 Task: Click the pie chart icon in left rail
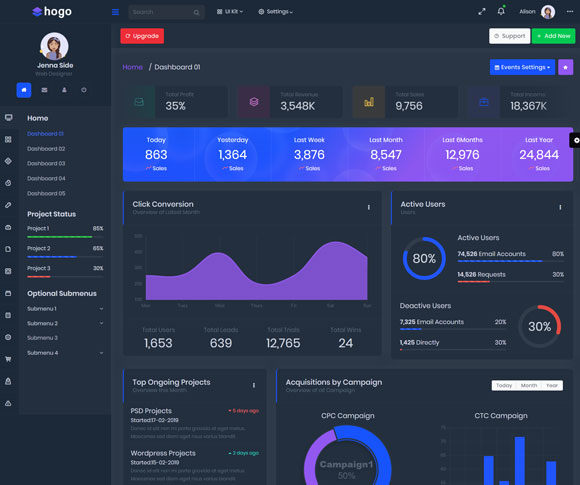click(8, 183)
